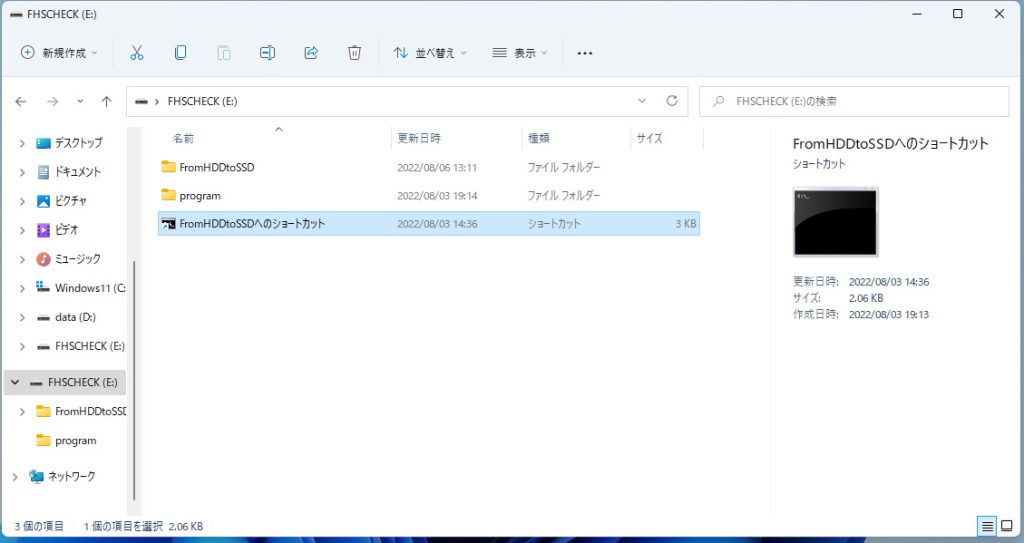Open the 新規作成 menu

(59, 53)
